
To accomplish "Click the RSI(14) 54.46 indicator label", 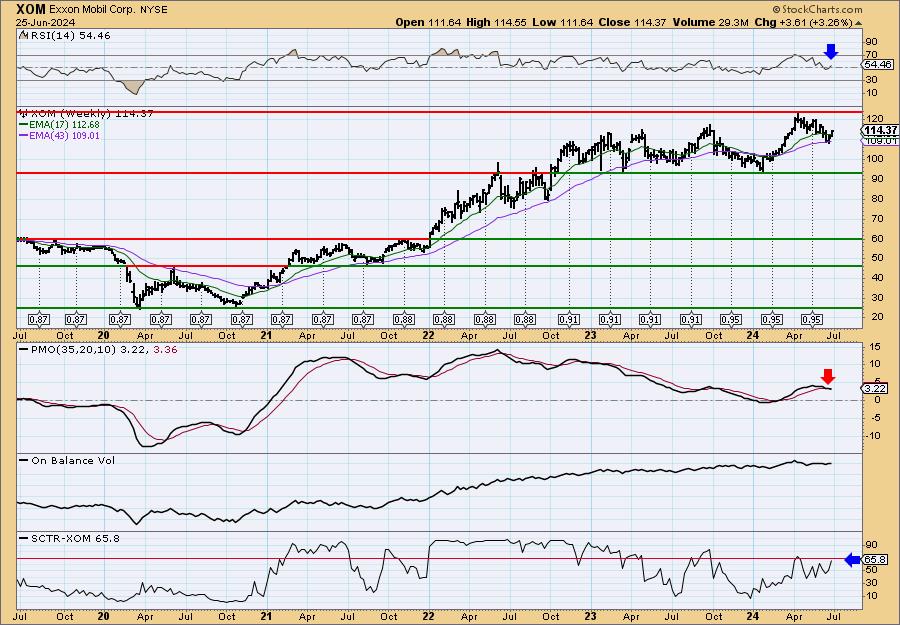I will (69, 35).
